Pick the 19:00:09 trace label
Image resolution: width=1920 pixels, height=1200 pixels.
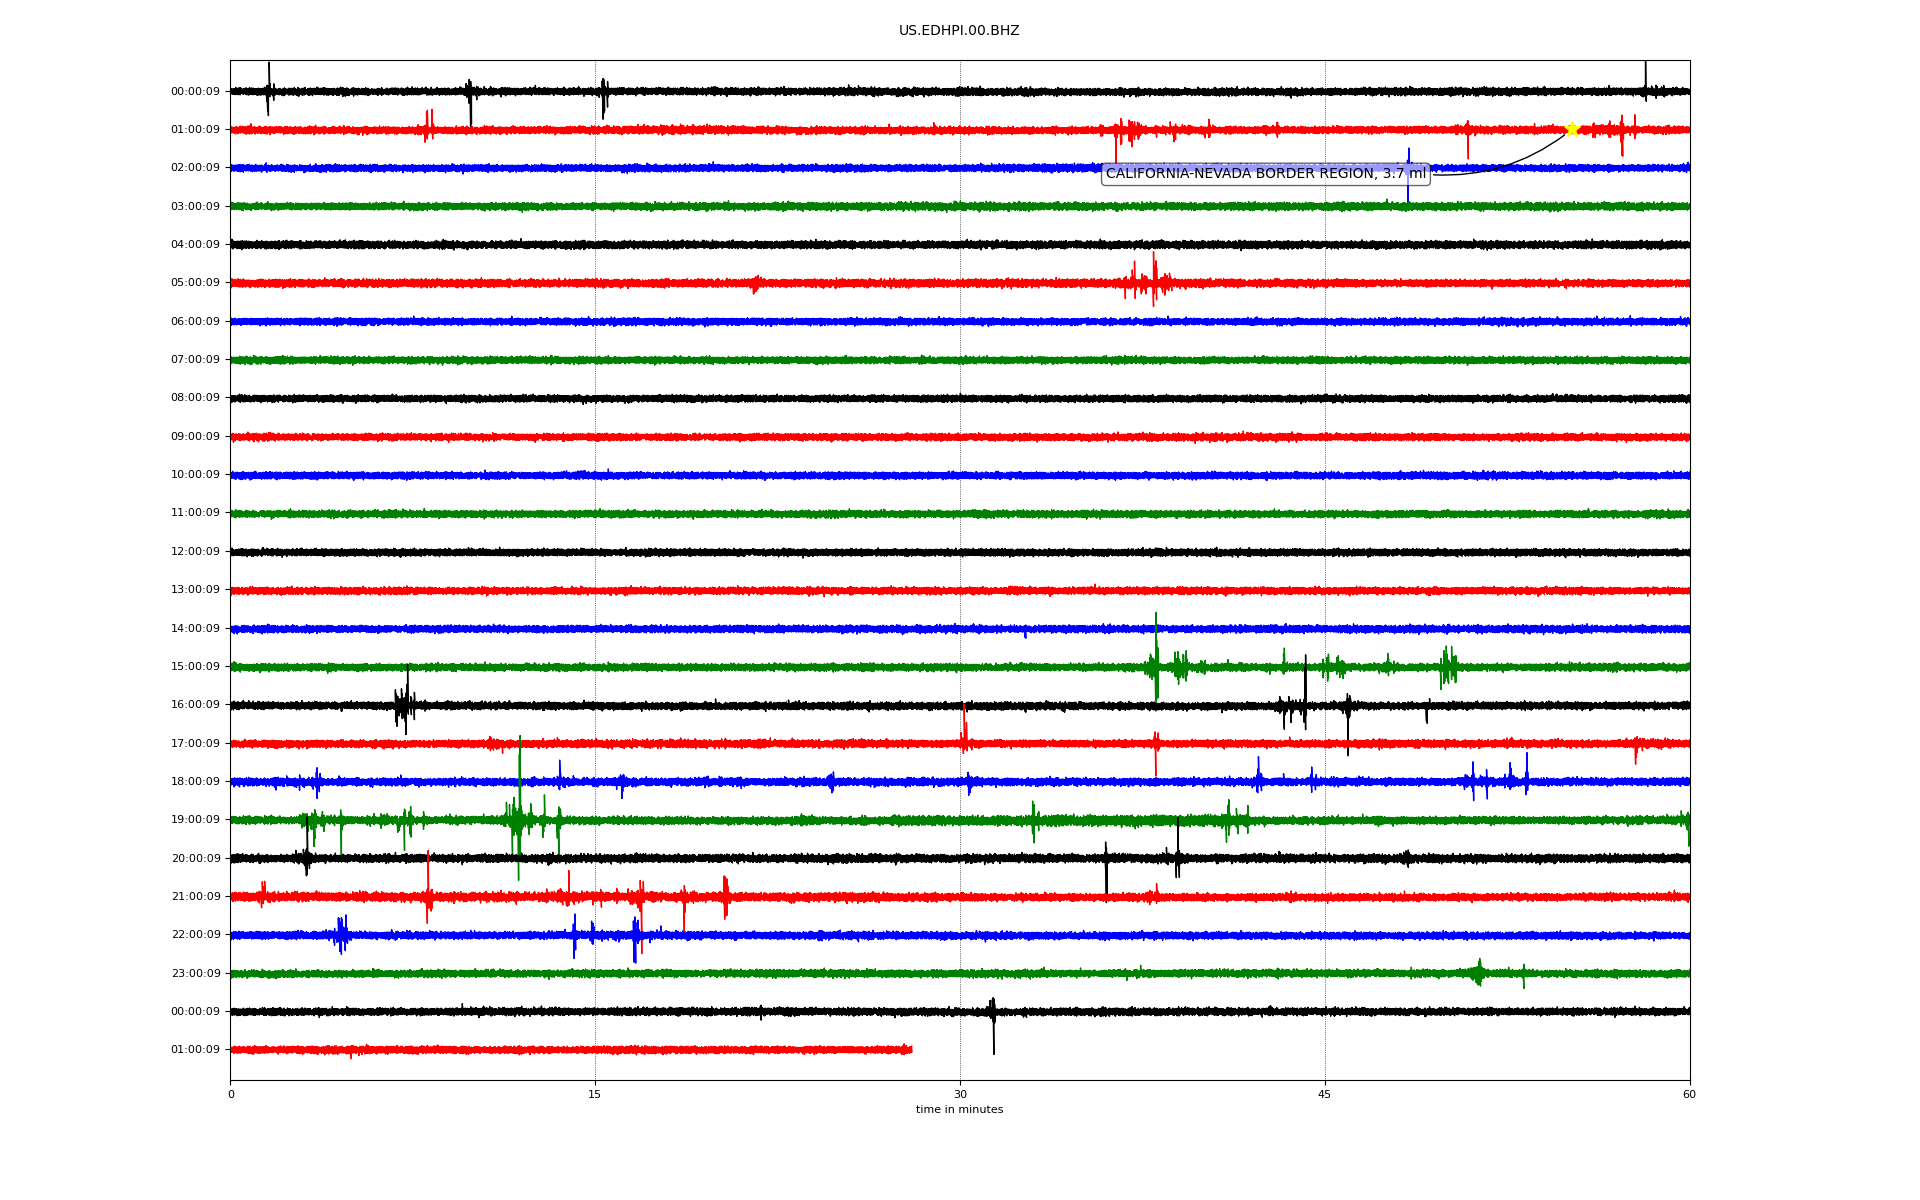pos(195,820)
